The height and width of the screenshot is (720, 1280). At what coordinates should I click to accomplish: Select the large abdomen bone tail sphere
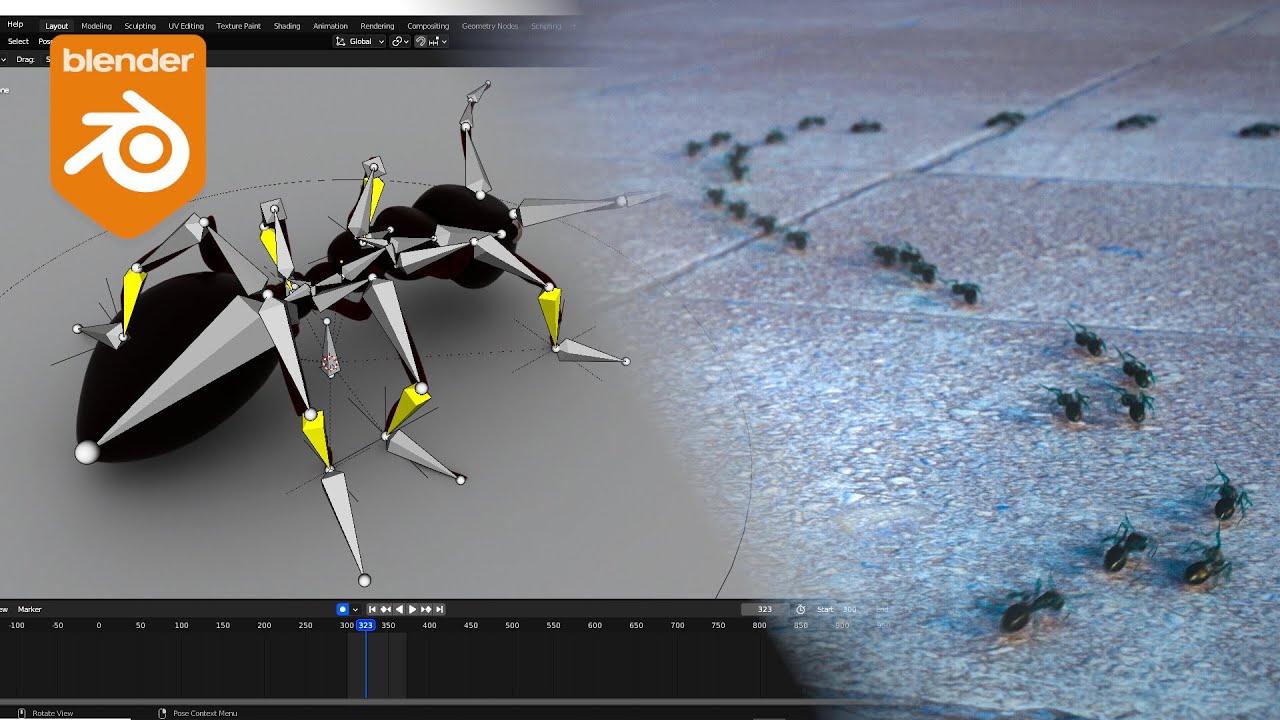tap(87, 453)
